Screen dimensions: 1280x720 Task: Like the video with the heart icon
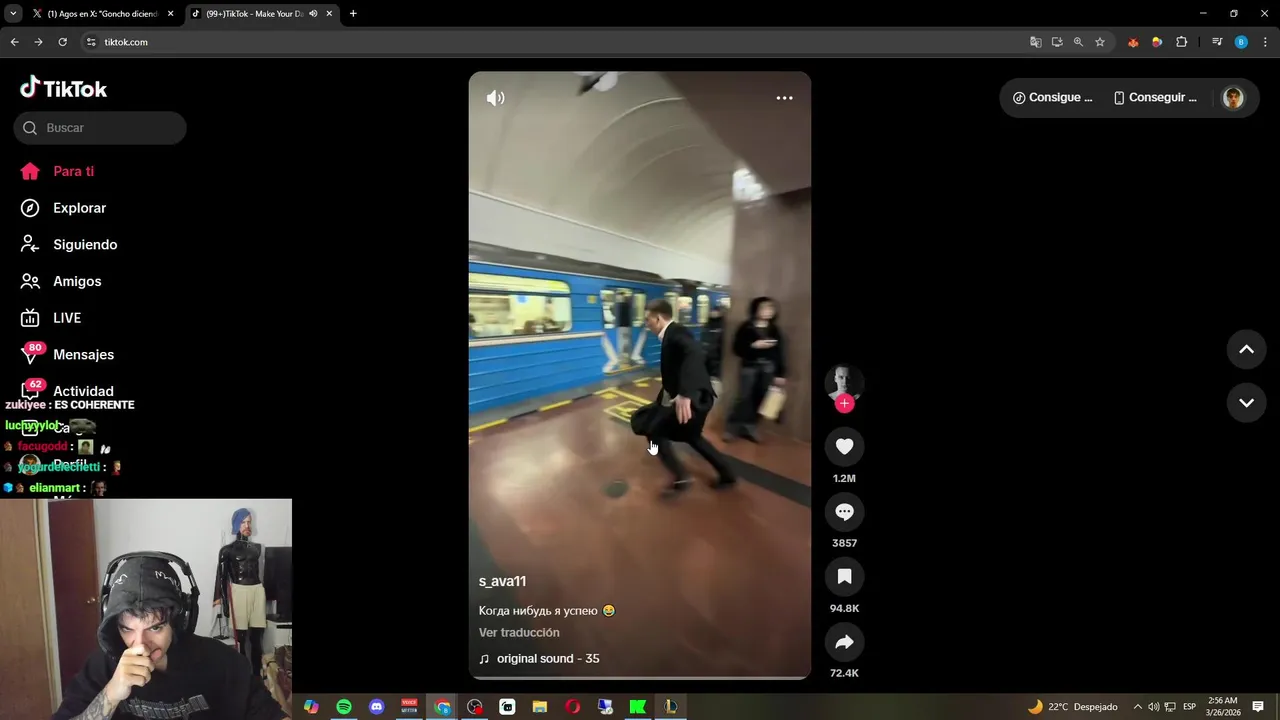[844, 447]
